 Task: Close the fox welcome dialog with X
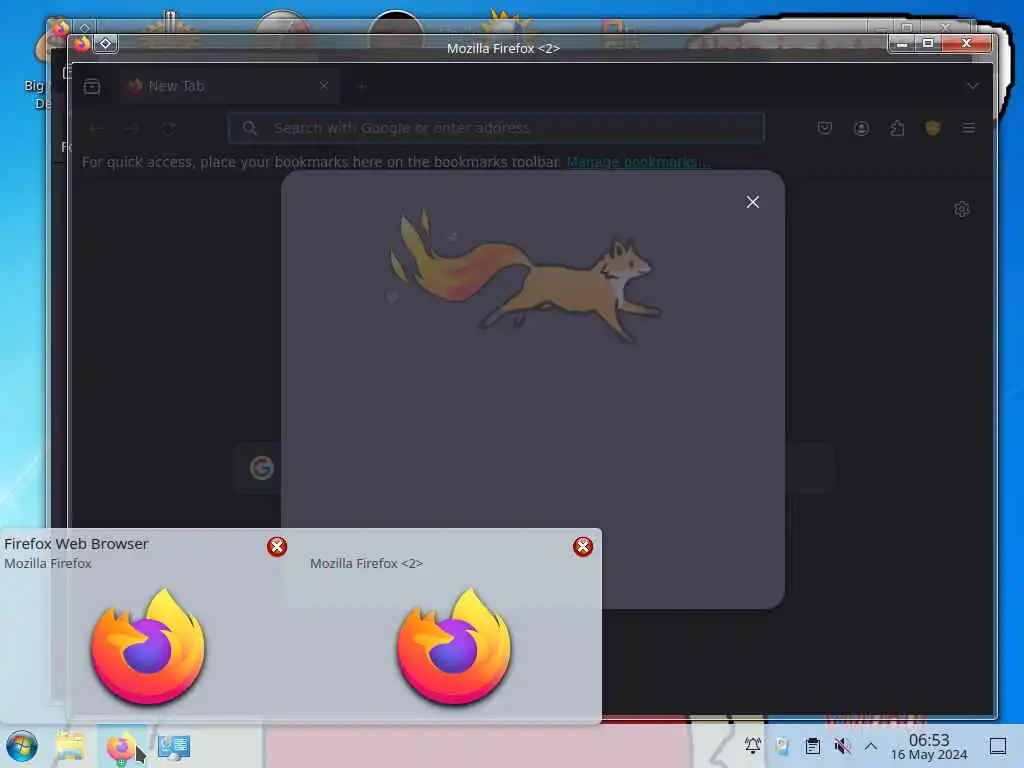click(x=752, y=202)
